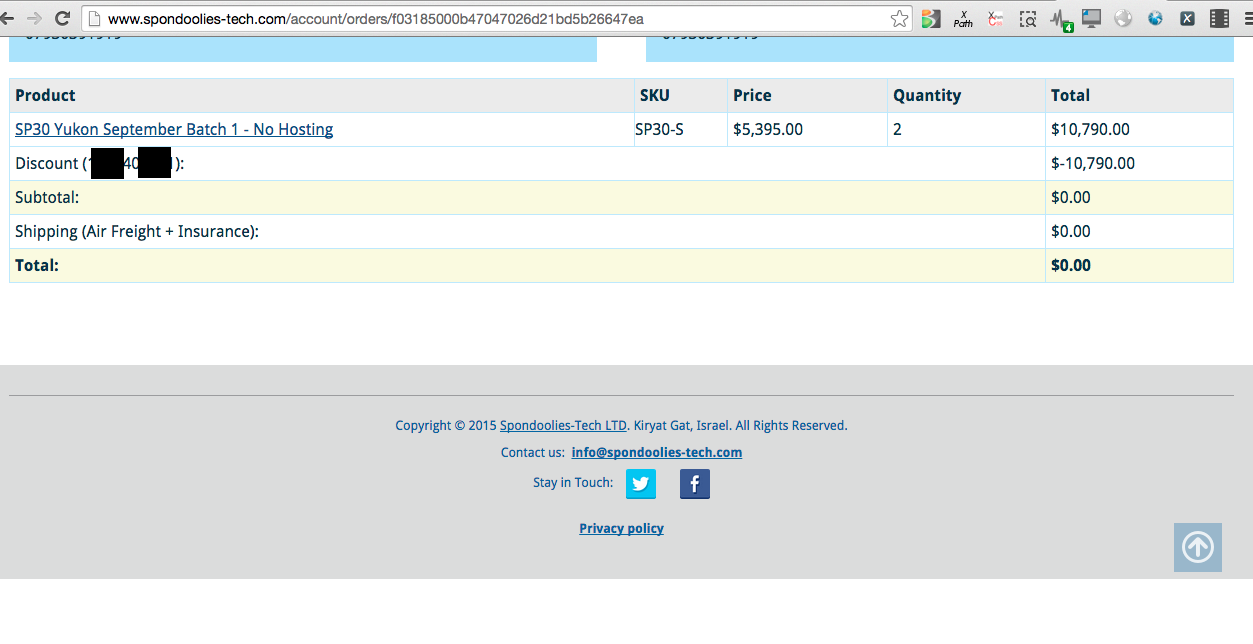Viewport: 1253px width, 644px height.
Task: Open the dark X extension
Action: [1187, 18]
